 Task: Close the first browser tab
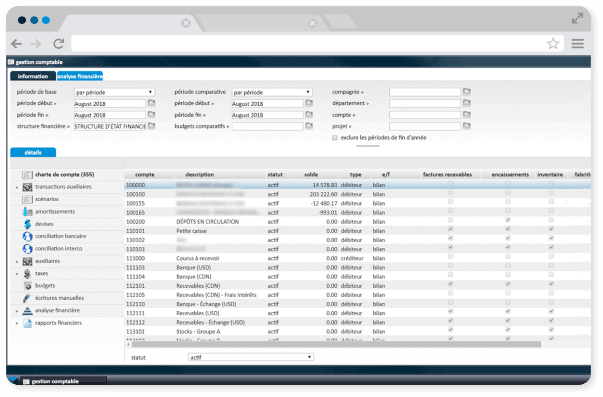[186, 23]
